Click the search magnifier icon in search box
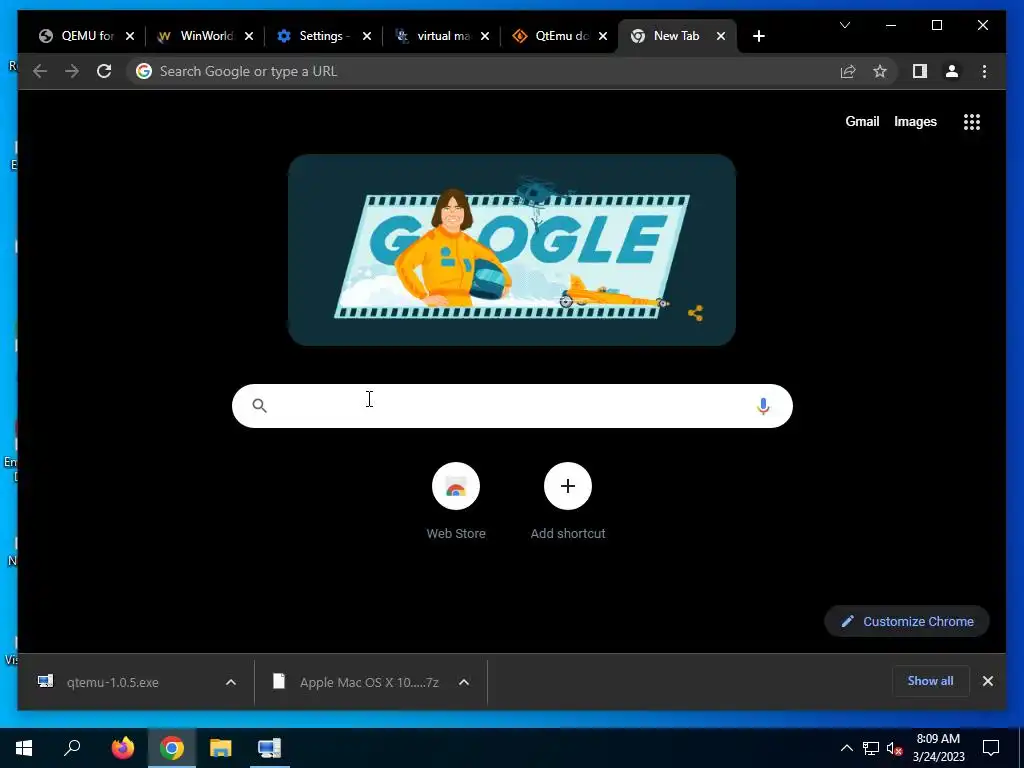1024x768 pixels. [259, 406]
